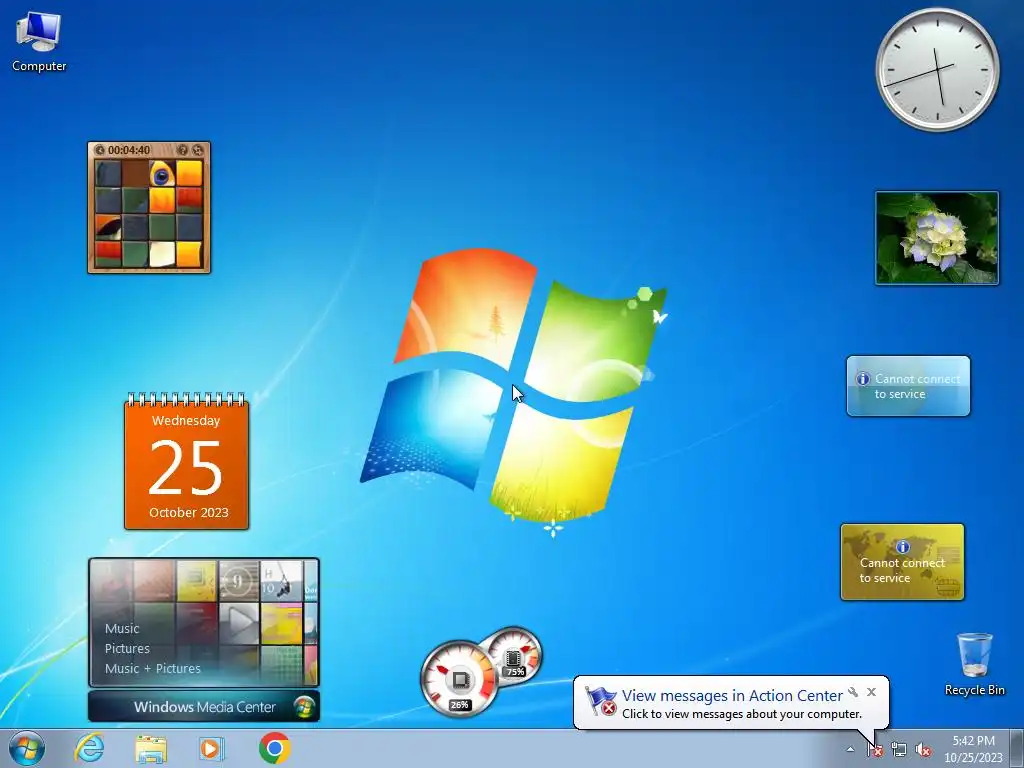Open Windows Explorer from the taskbar
Image resolution: width=1024 pixels, height=768 pixels.
[x=151, y=748]
